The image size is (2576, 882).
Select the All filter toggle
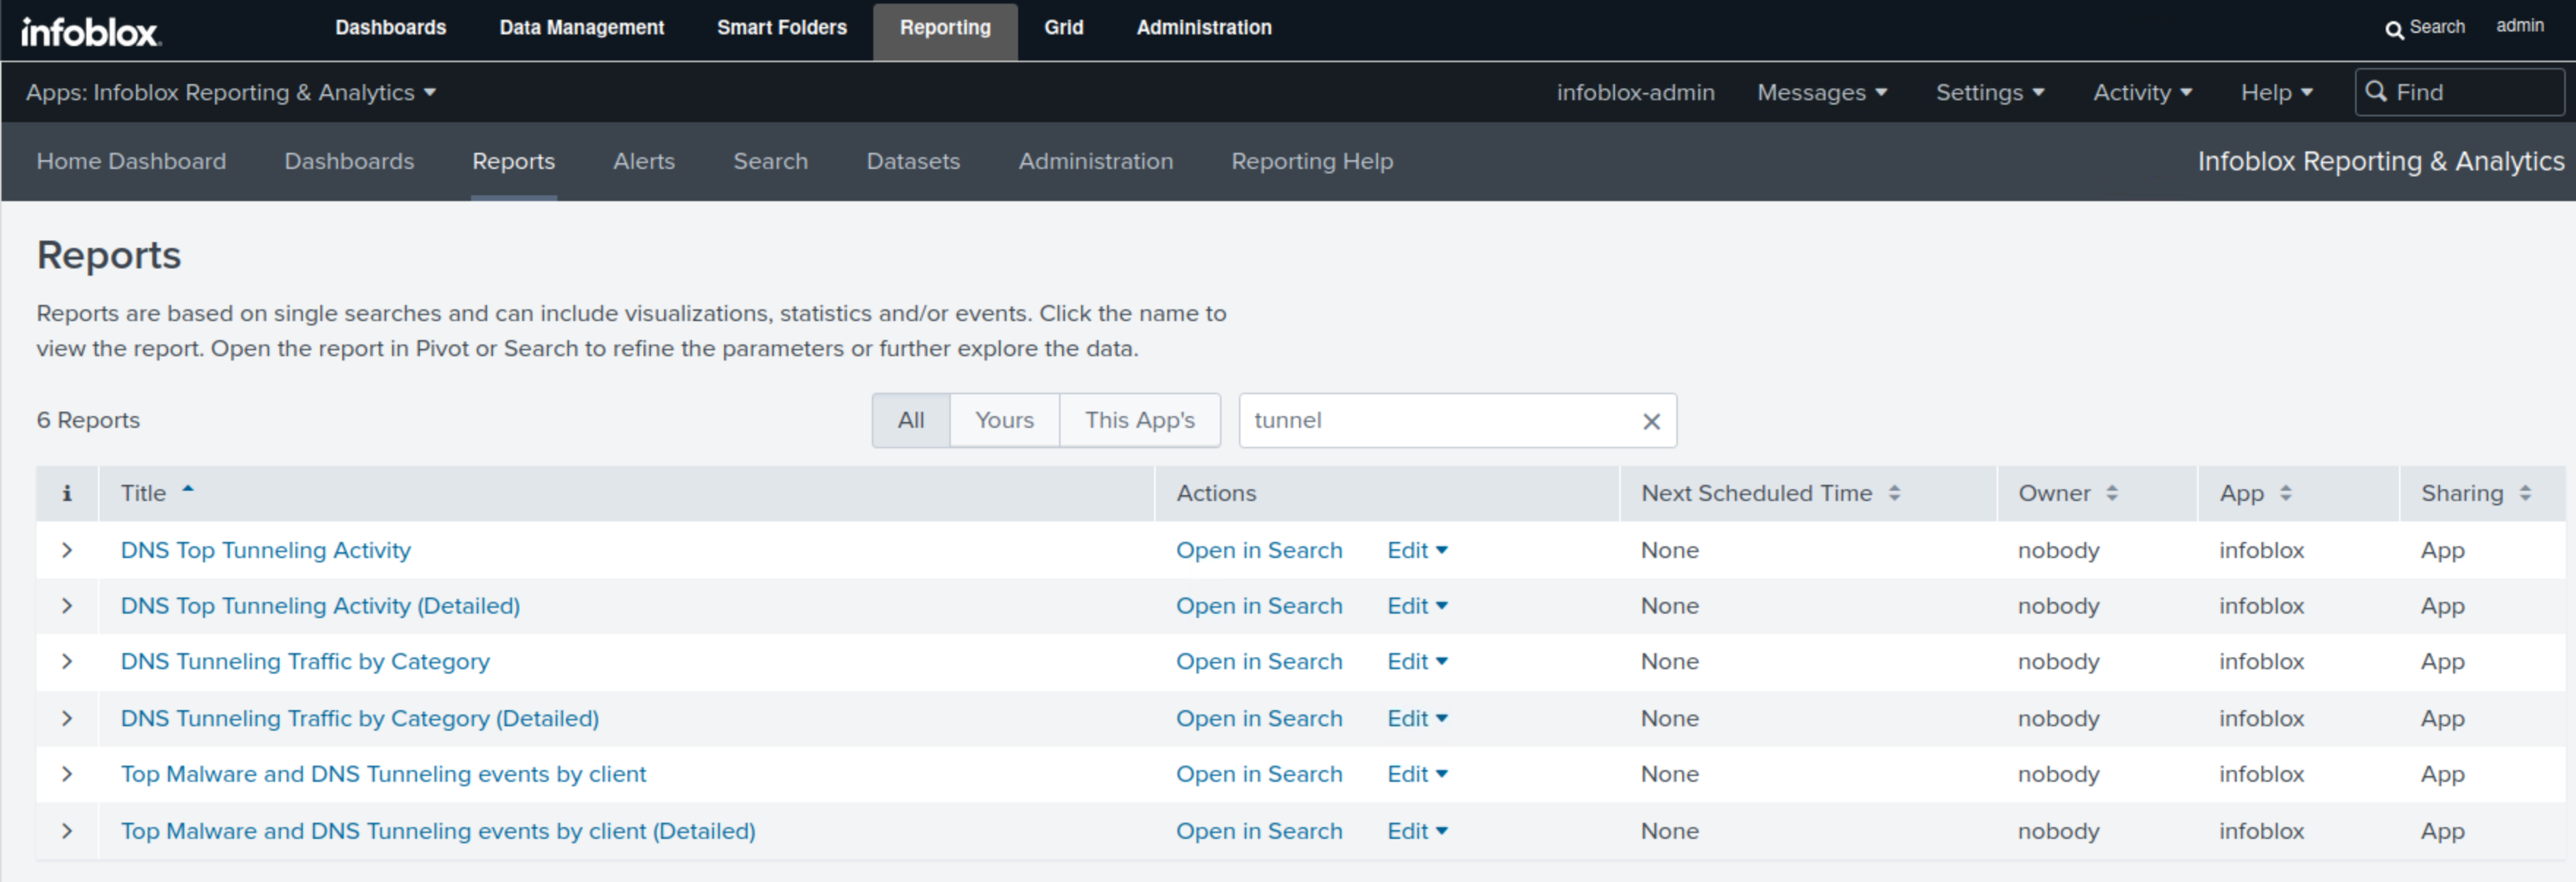pyautogui.click(x=910, y=420)
